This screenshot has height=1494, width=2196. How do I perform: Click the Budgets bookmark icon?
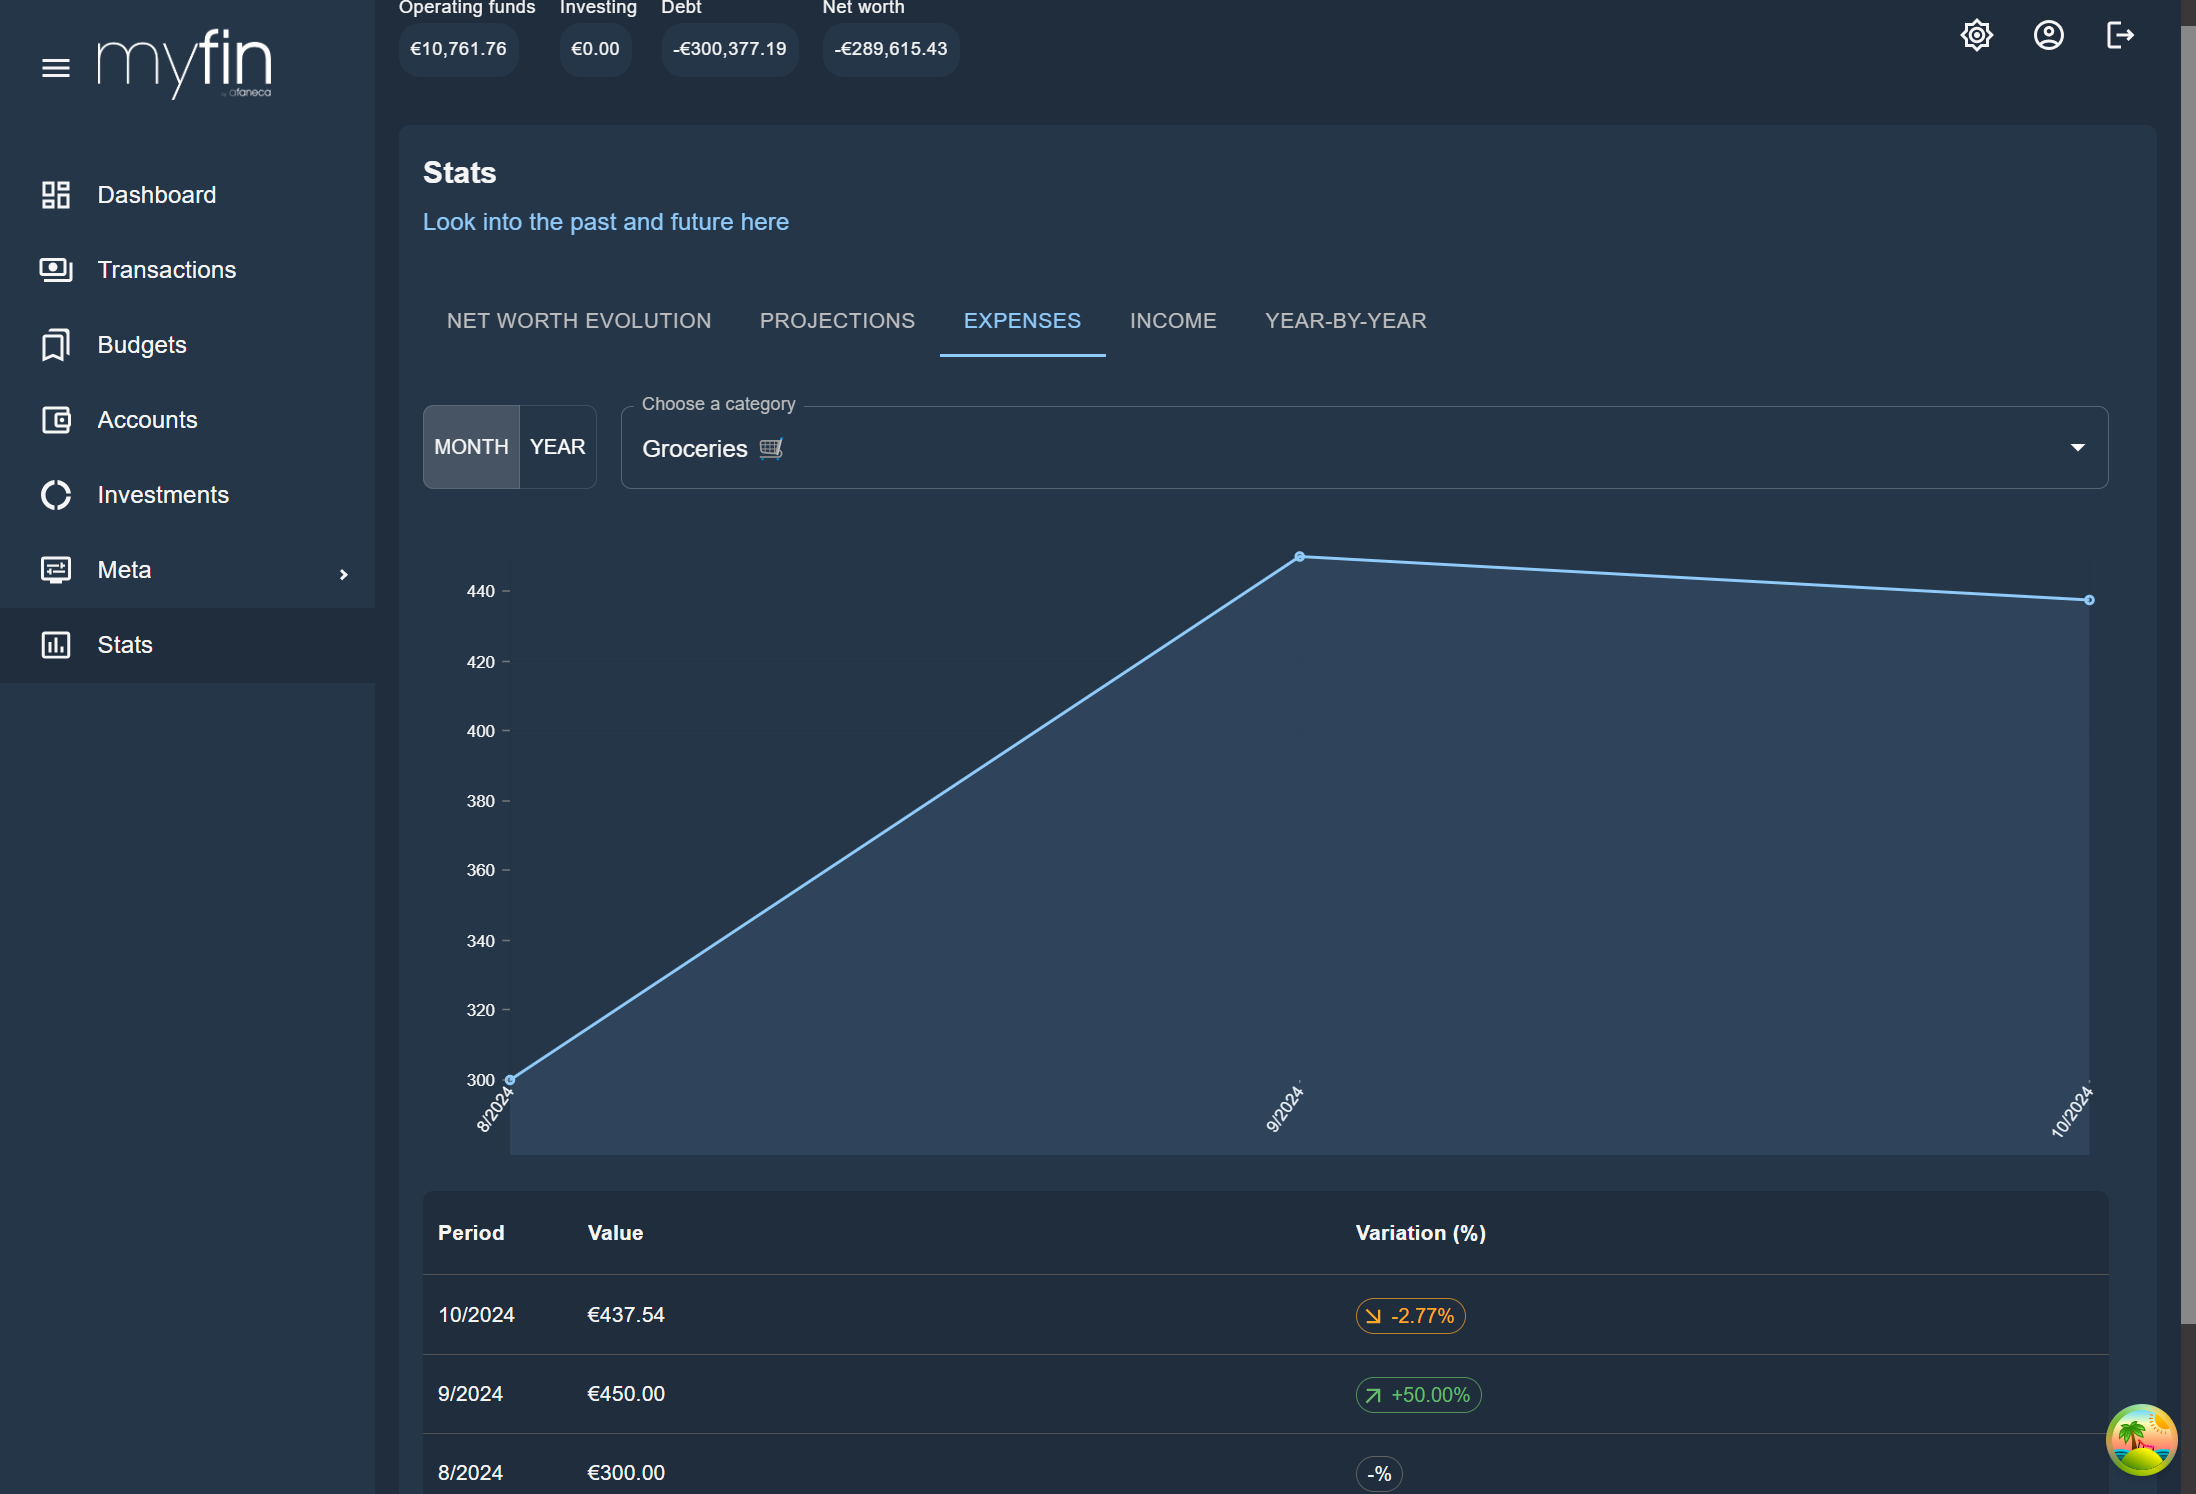(56, 345)
